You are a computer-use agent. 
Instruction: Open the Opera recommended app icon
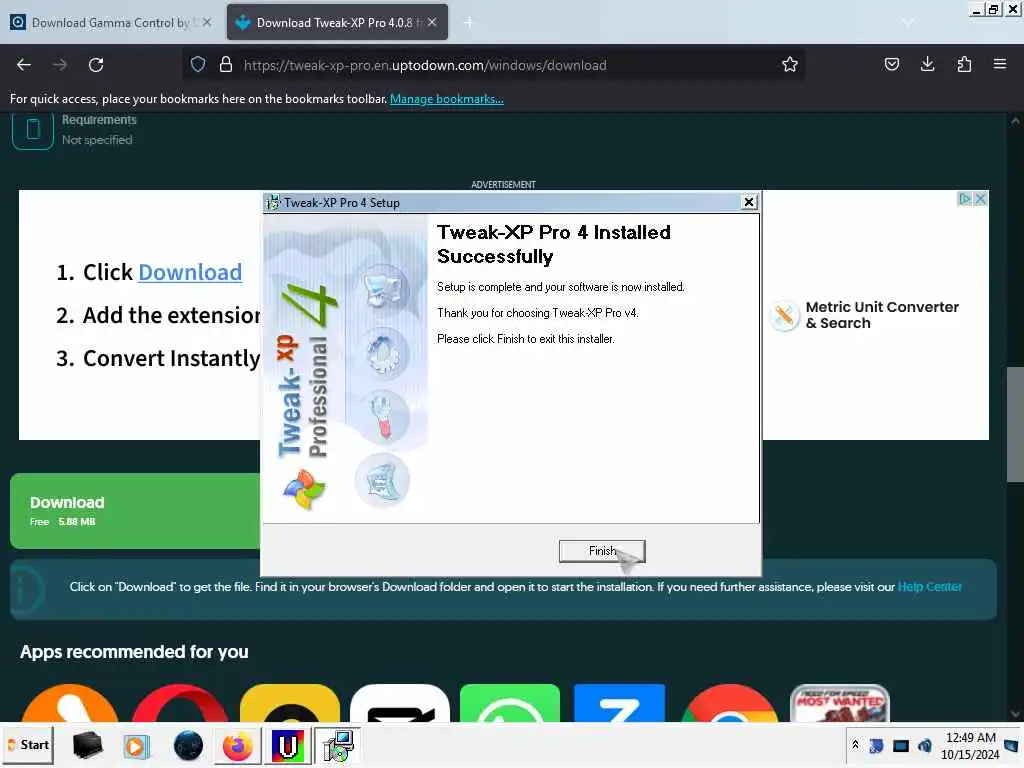pos(180,703)
